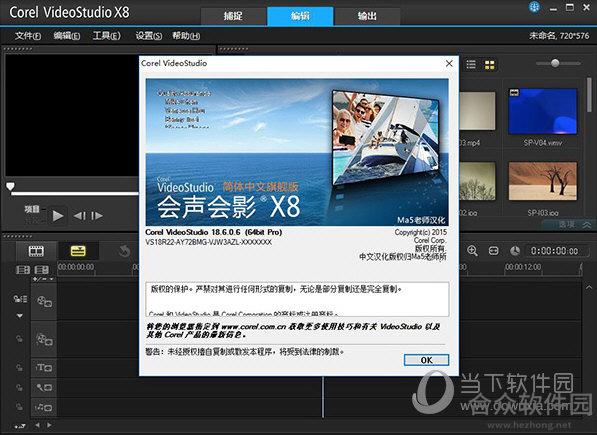The image size is (597, 435).
Task: Switch to the 编辑 (Edit) step tab
Action: [300, 16]
